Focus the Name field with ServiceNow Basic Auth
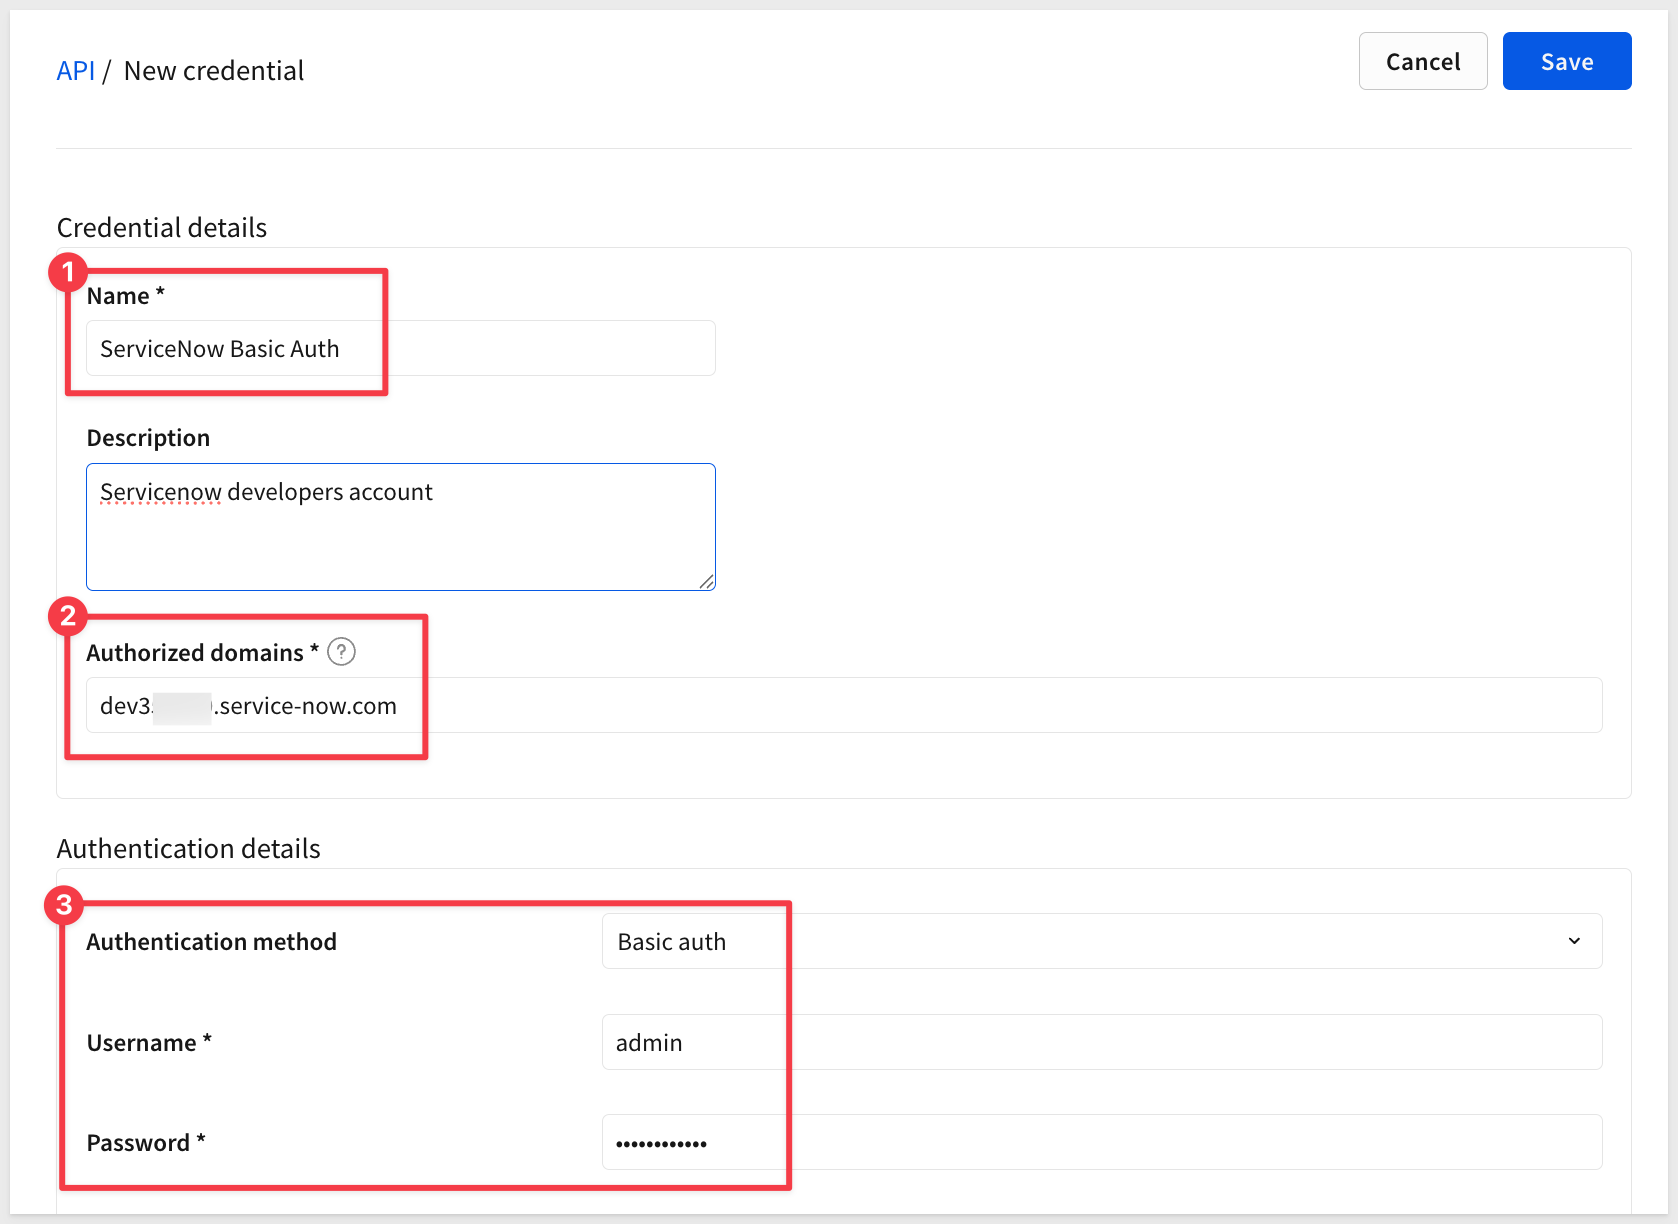 [400, 349]
